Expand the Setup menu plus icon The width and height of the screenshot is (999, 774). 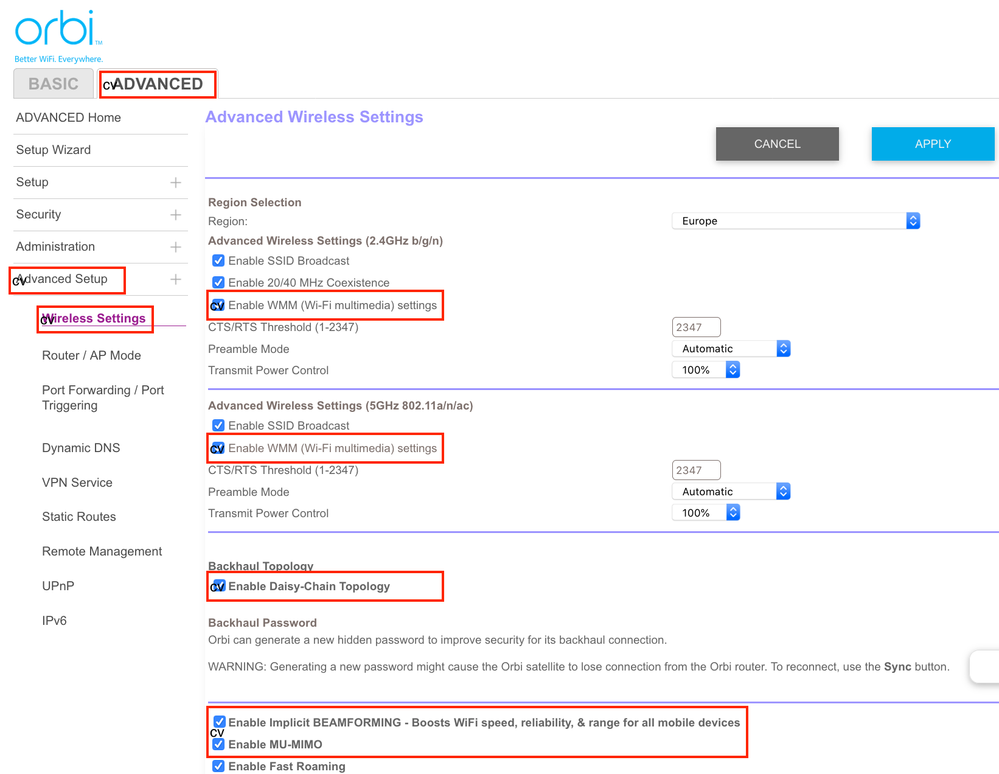coord(176,183)
